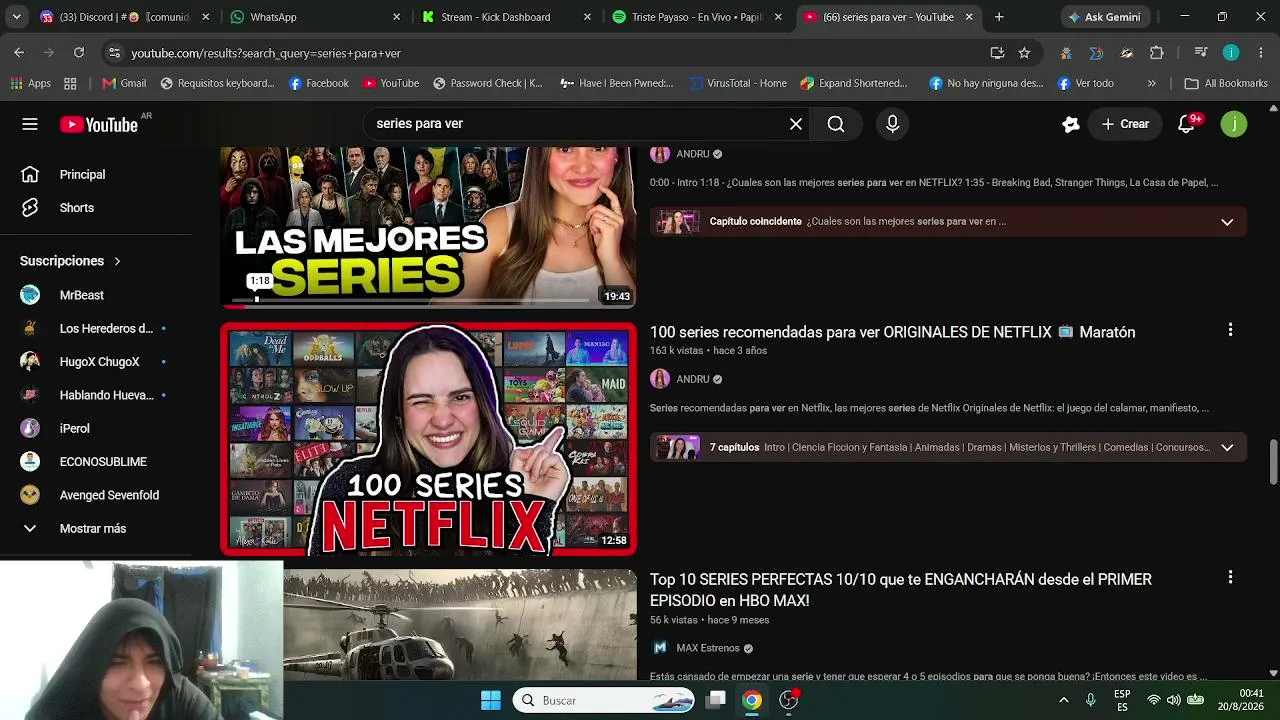This screenshot has height=720, width=1280.
Task: Reload the current page
Action: [x=79, y=53]
